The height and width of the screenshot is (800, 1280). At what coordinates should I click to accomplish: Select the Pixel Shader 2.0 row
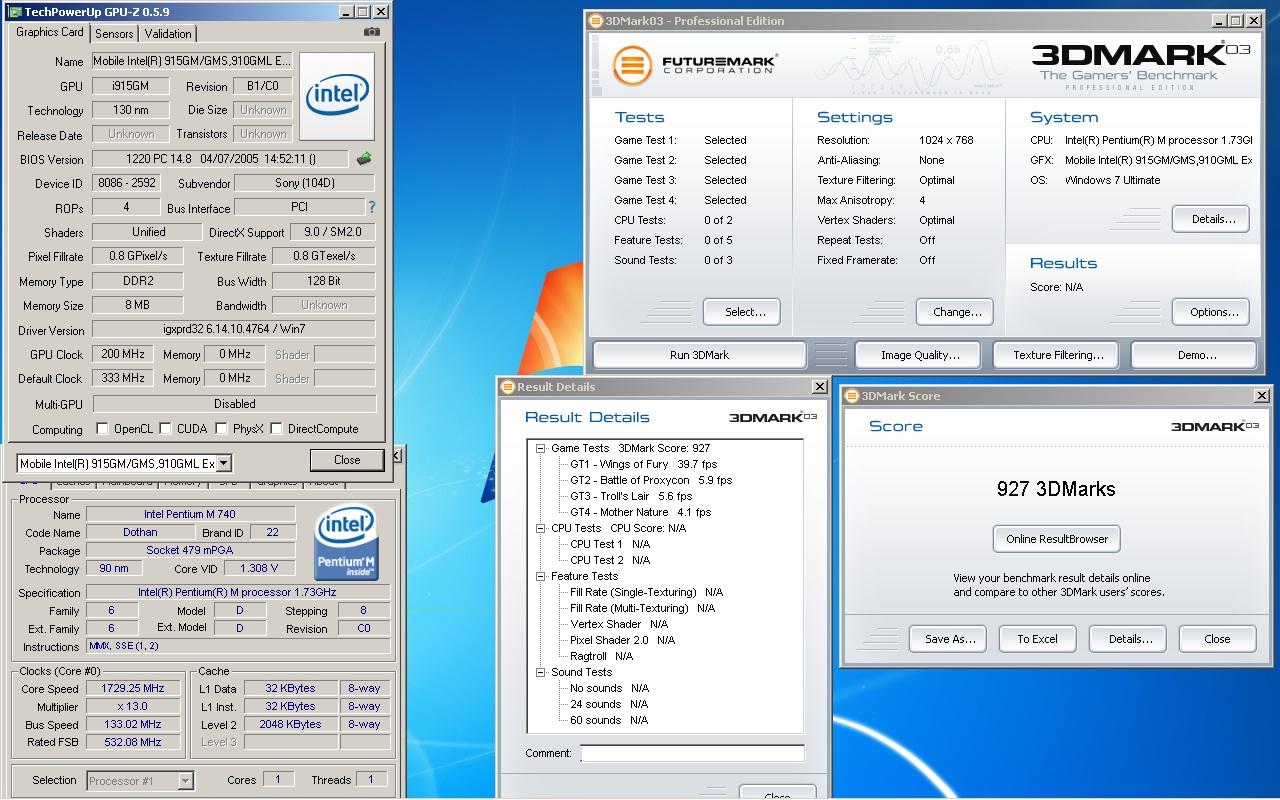click(622, 641)
